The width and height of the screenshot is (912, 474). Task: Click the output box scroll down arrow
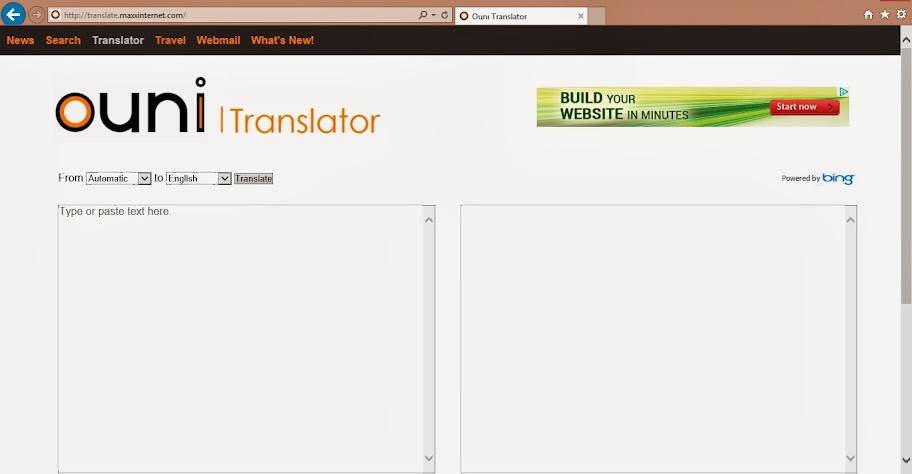[x=850, y=458]
